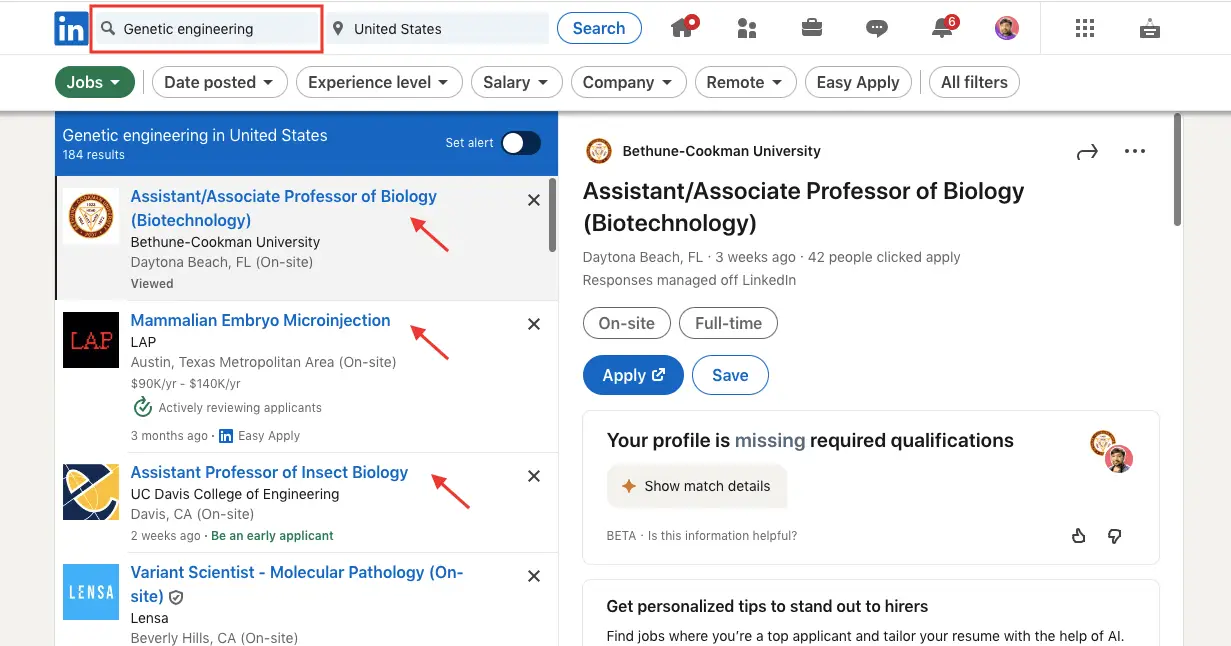Click the LAP company logo

[x=91, y=340]
